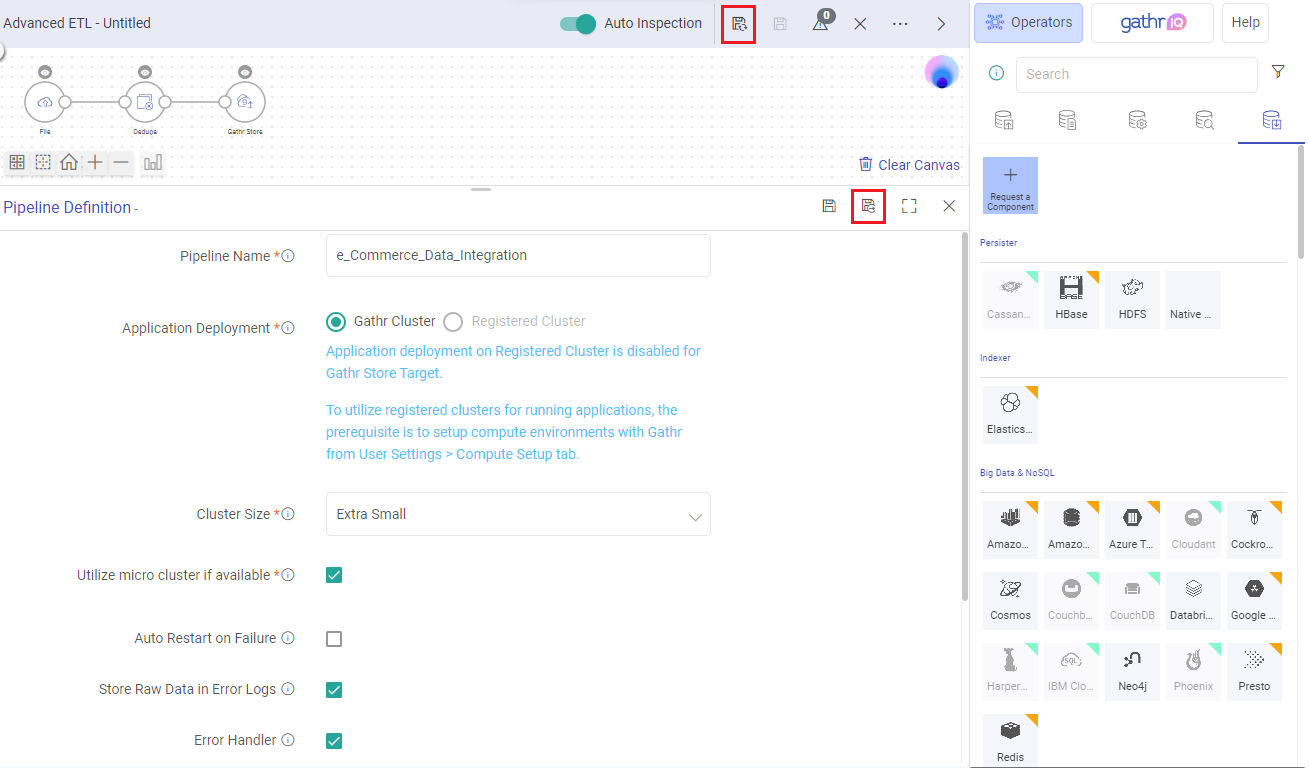Switch to the database with download arrow operator tab

(1272, 121)
